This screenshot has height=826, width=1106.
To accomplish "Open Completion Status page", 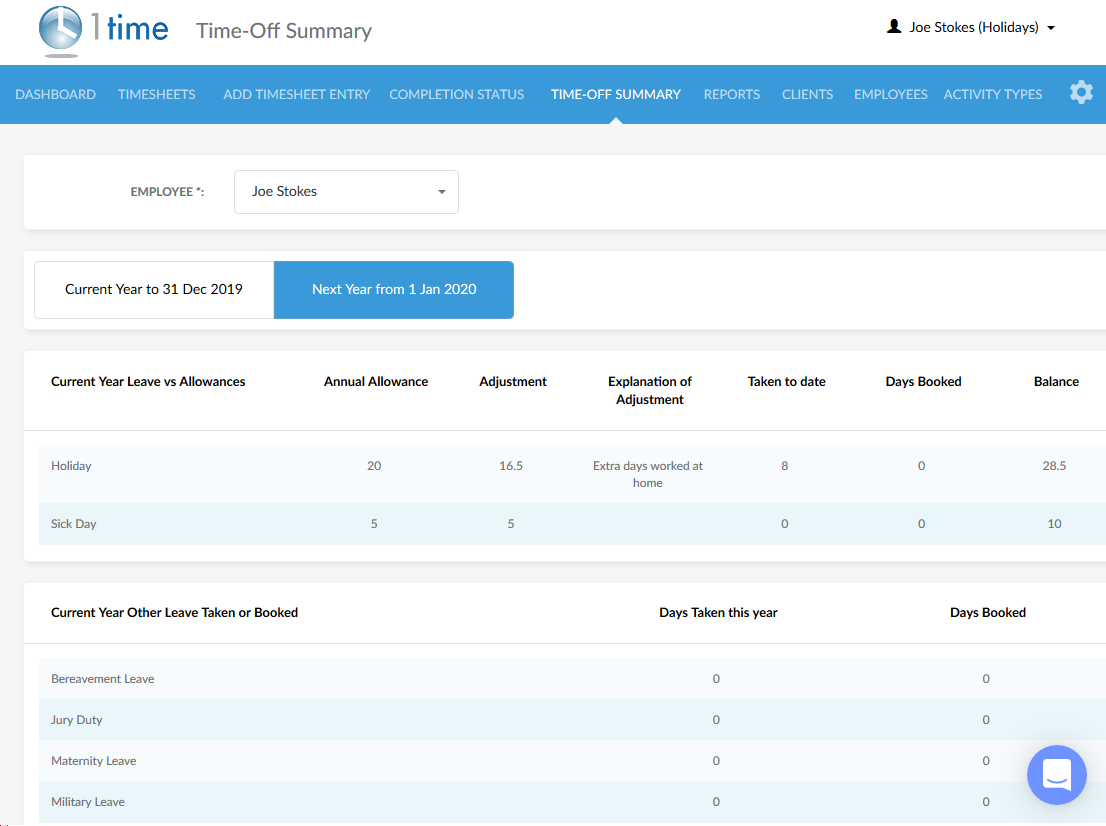I will pos(456,94).
